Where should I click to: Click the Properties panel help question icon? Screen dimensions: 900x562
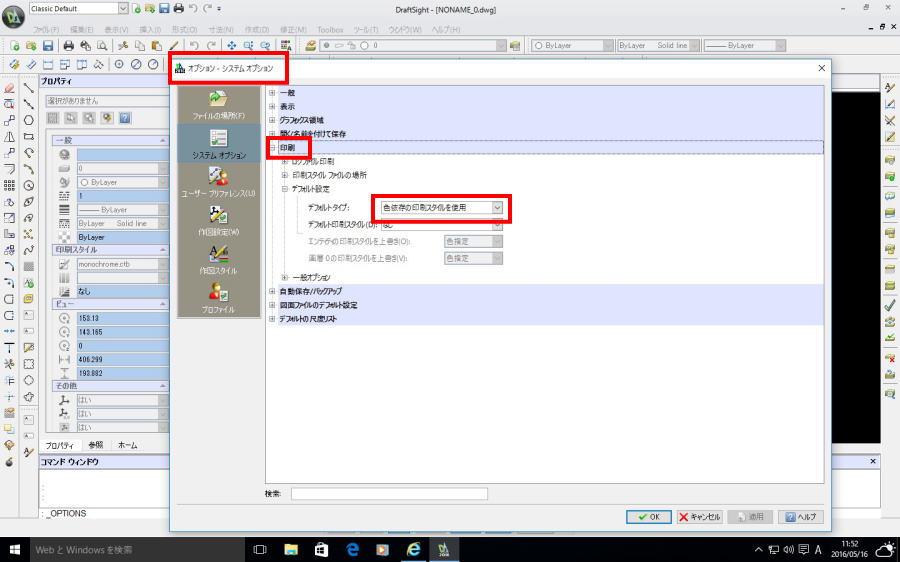tap(125, 118)
